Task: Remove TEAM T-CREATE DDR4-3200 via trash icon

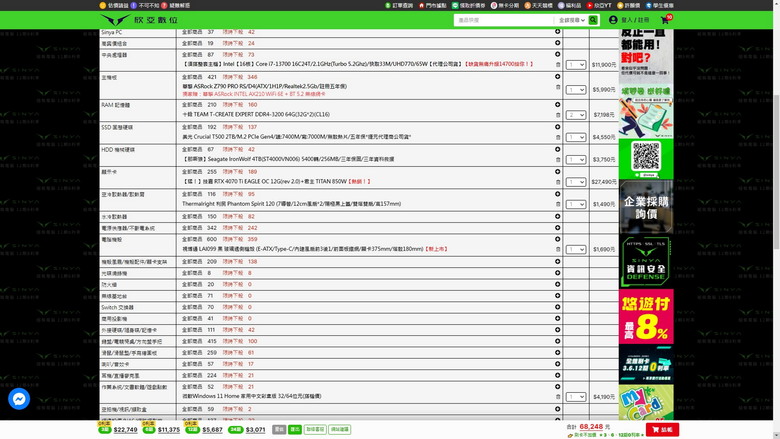Action: (558, 115)
